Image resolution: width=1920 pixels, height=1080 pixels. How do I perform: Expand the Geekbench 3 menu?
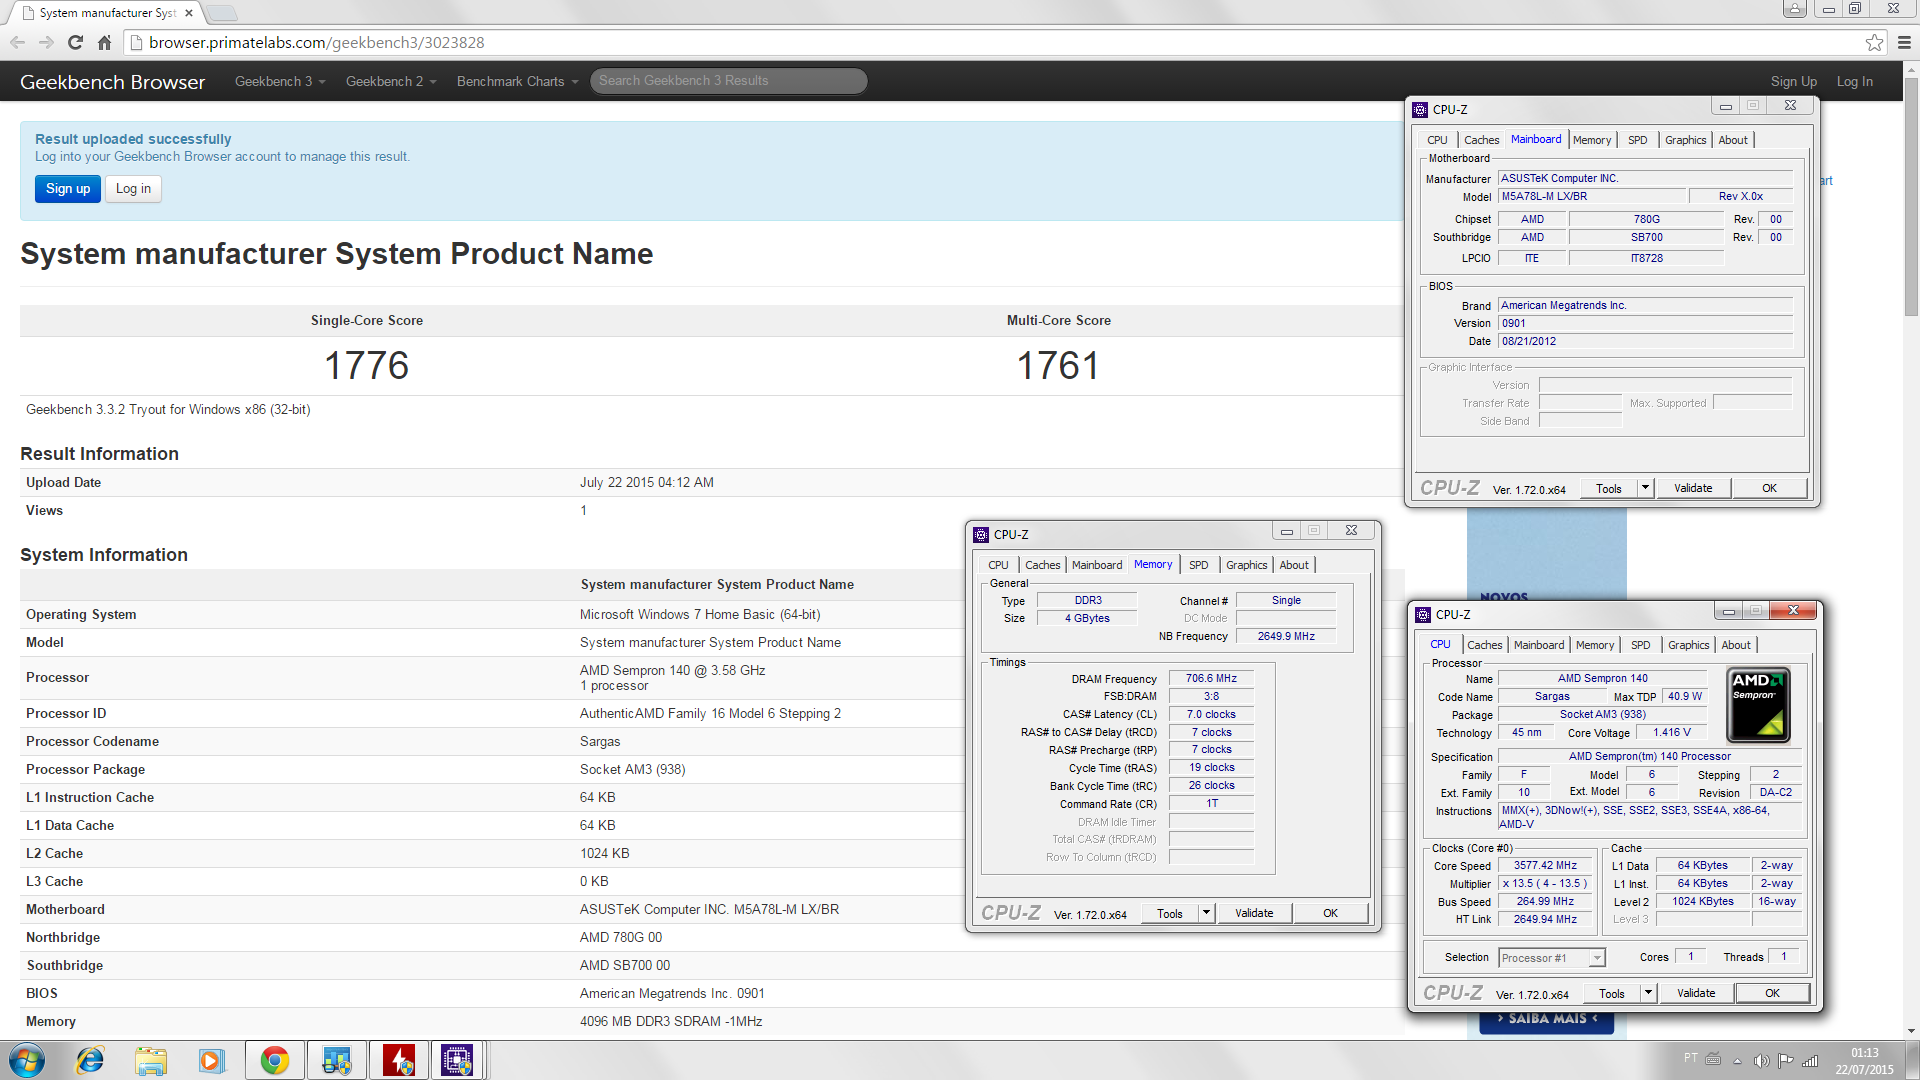tap(280, 81)
